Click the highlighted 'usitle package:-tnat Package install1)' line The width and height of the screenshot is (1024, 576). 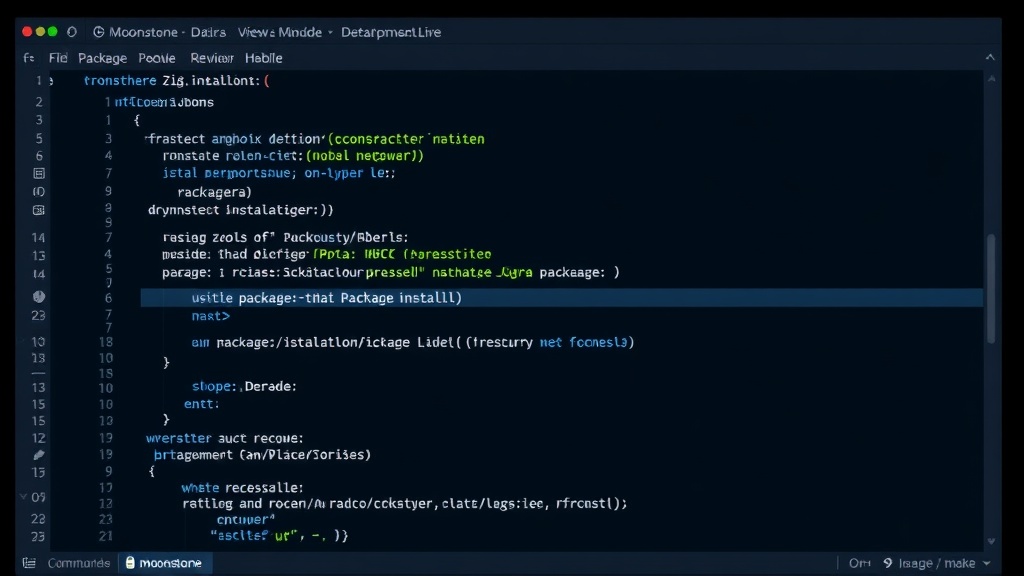click(562, 298)
